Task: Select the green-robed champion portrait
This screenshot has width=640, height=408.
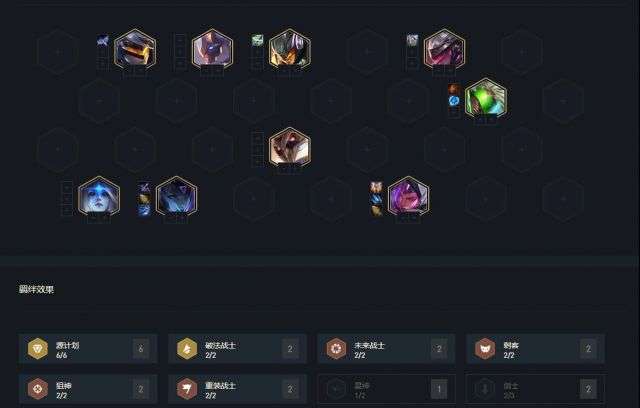Action: pos(486,98)
